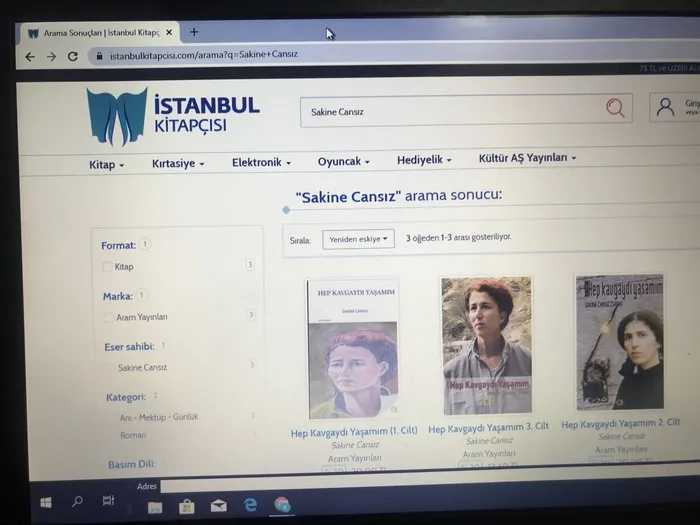
Task: Open the Kırtasiye menu
Action: (x=178, y=163)
